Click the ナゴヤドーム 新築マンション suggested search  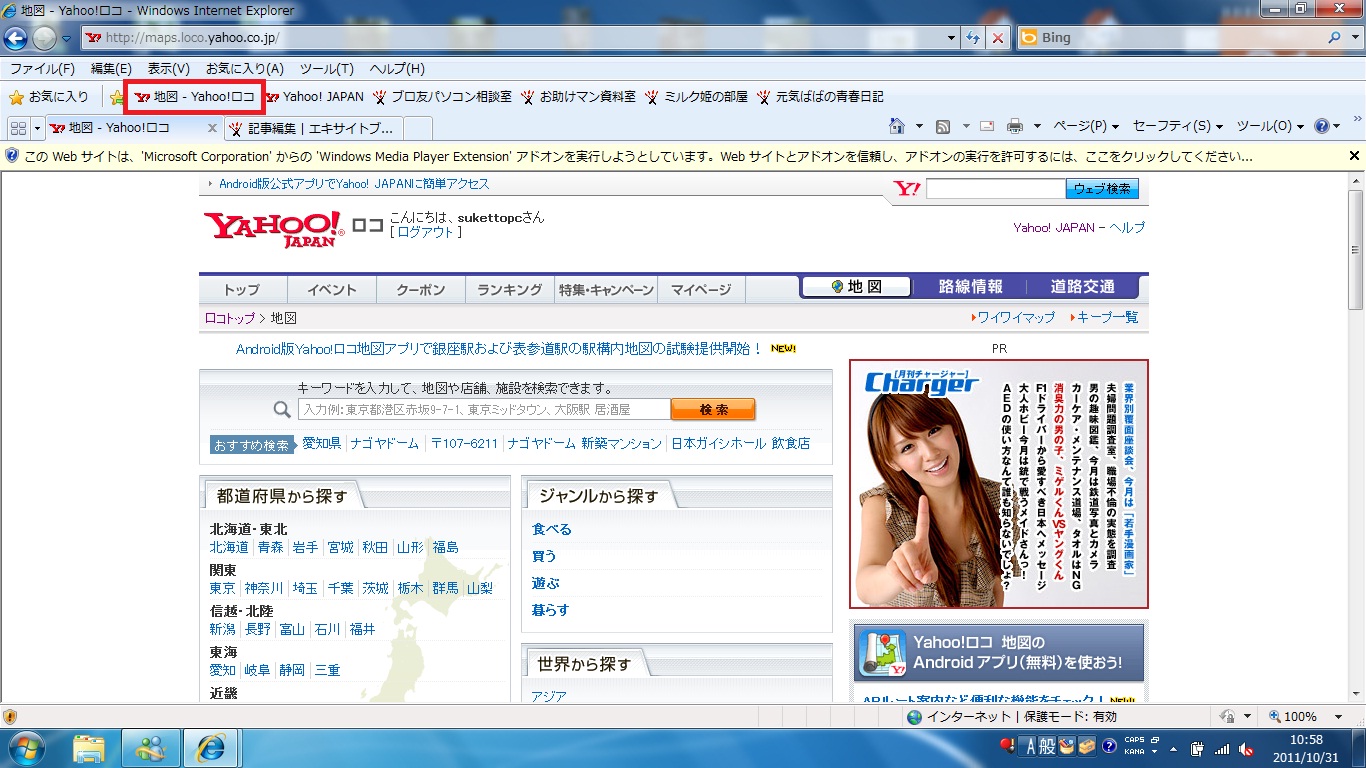pyautogui.click(x=584, y=443)
